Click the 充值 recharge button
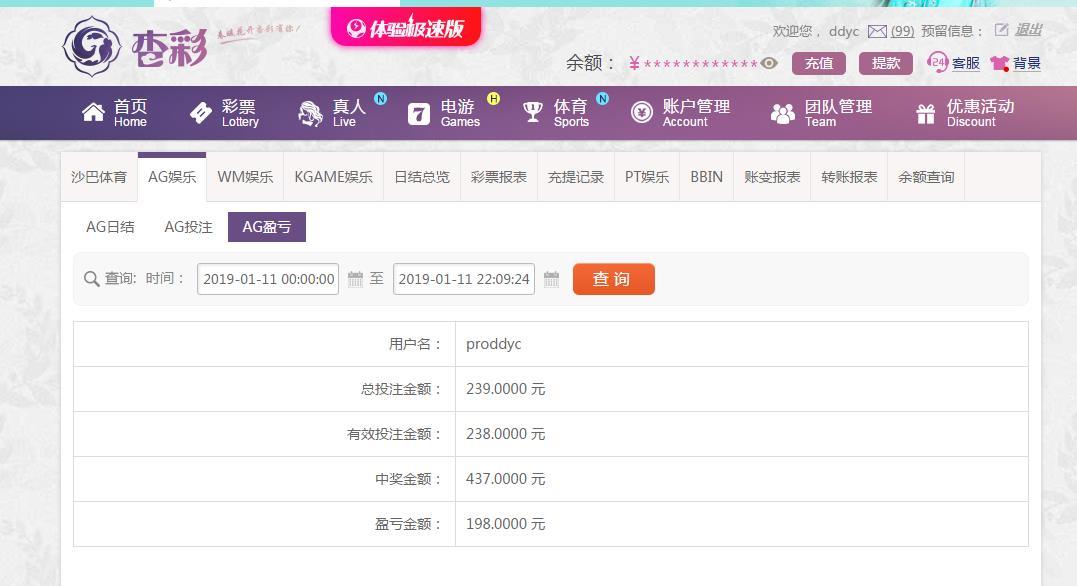Image resolution: width=1077 pixels, height=586 pixels. (819, 63)
